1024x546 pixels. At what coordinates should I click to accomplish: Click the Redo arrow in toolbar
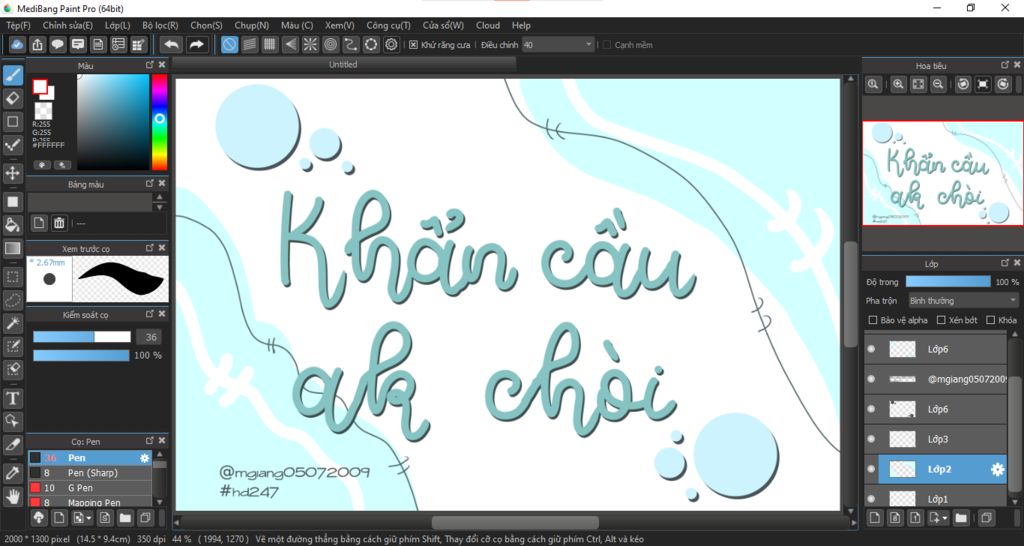195,44
